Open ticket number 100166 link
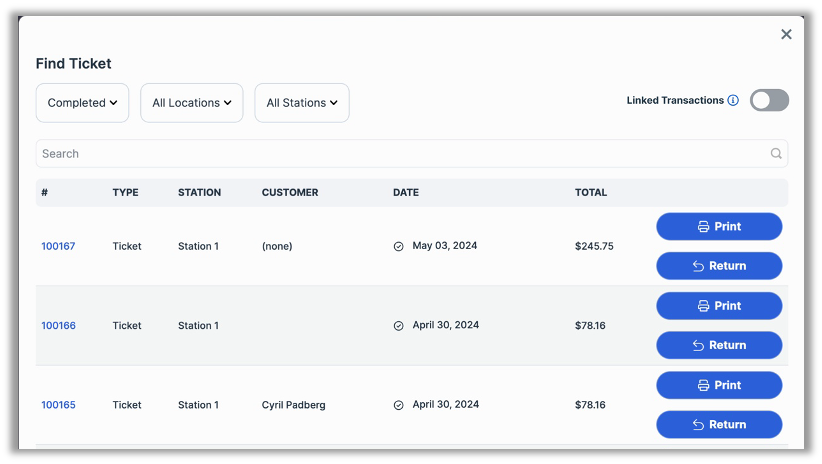 [x=58, y=326]
